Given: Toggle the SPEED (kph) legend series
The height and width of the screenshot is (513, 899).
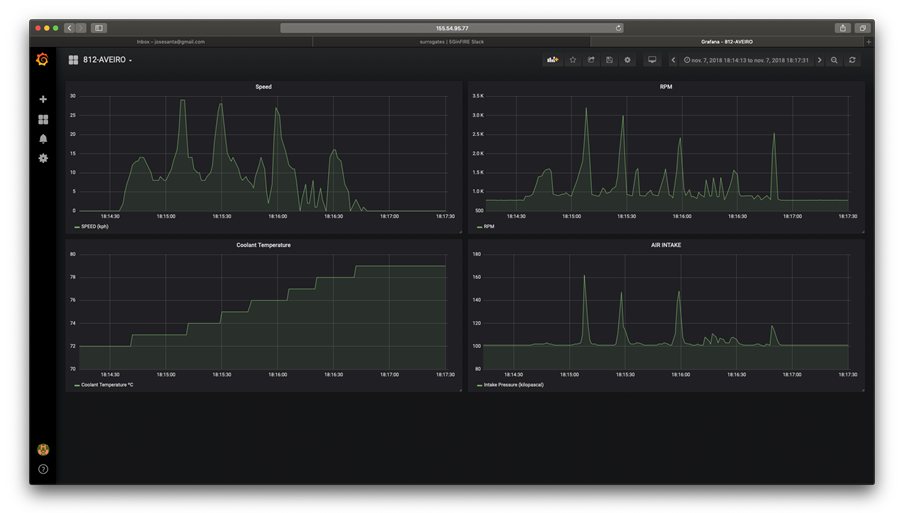Looking at the screenshot, I should [x=94, y=227].
